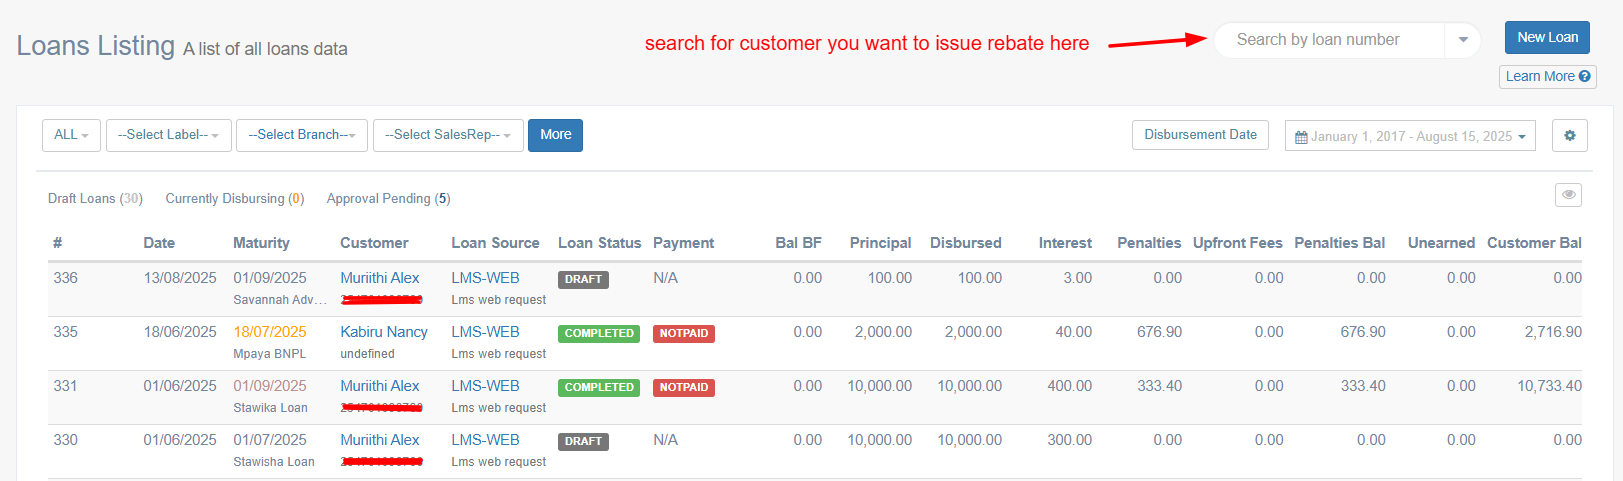Expand the Select SalesRep dropdown
Image resolution: width=1623 pixels, height=481 pixels.
tap(447, 135)
